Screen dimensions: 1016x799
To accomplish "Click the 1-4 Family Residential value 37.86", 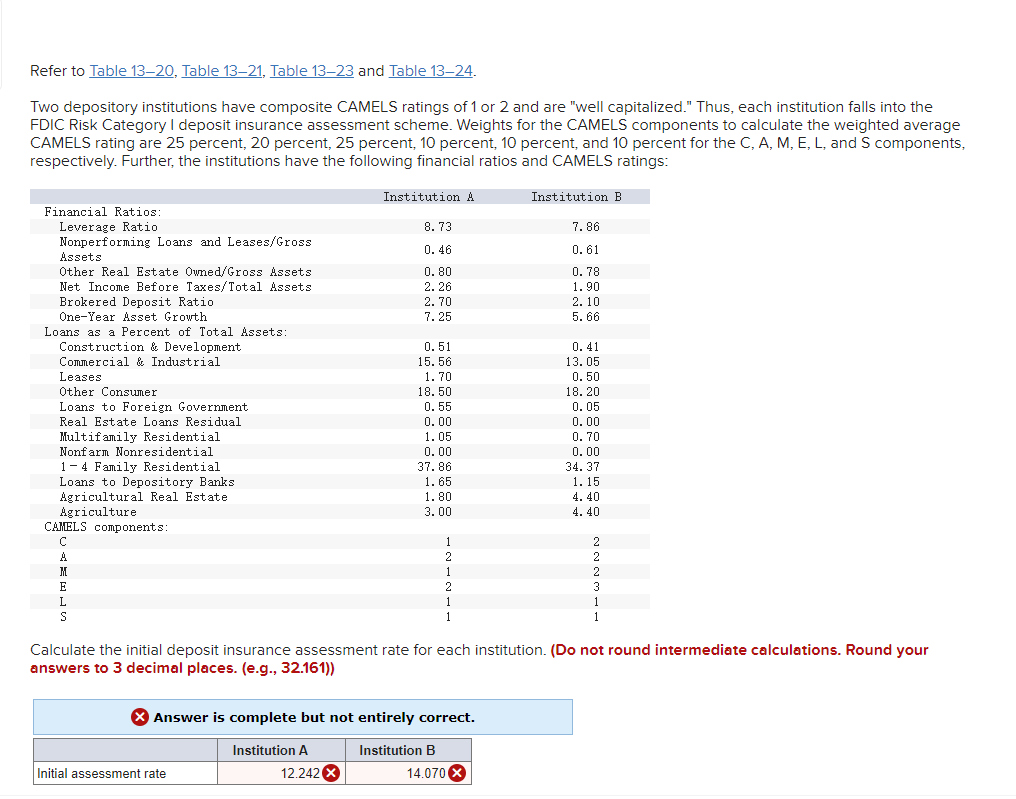I will point(435,467).
